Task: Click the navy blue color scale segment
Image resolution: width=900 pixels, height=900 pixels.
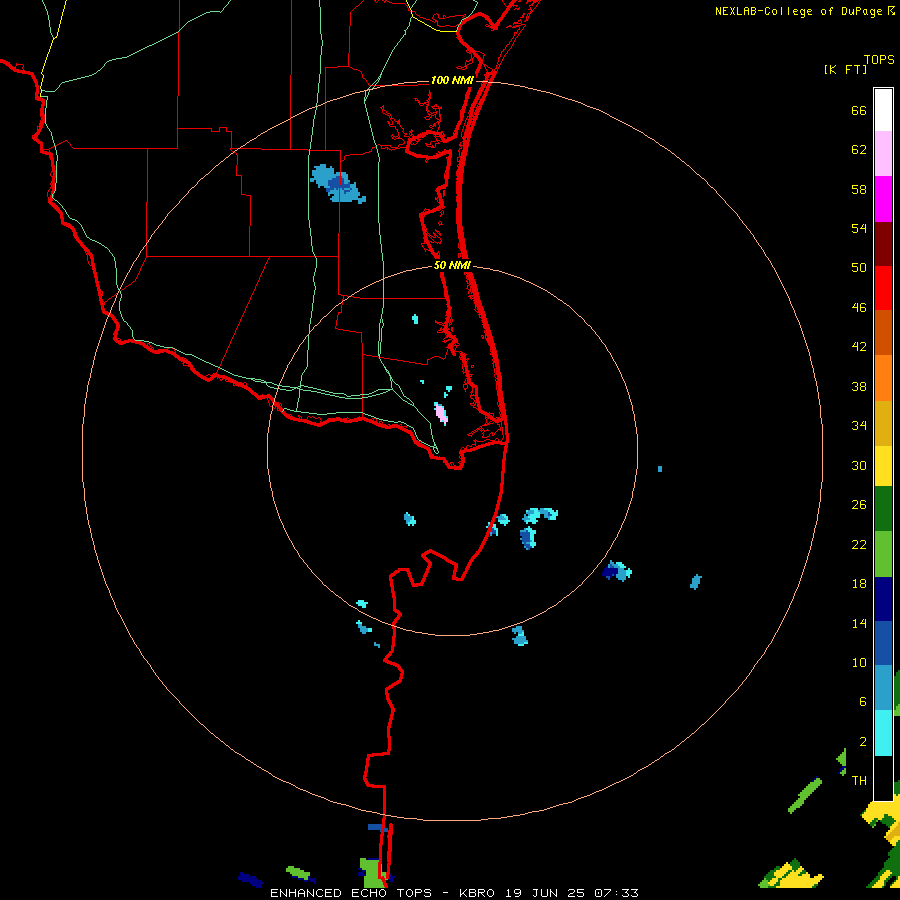Action: tap(883, 599)
